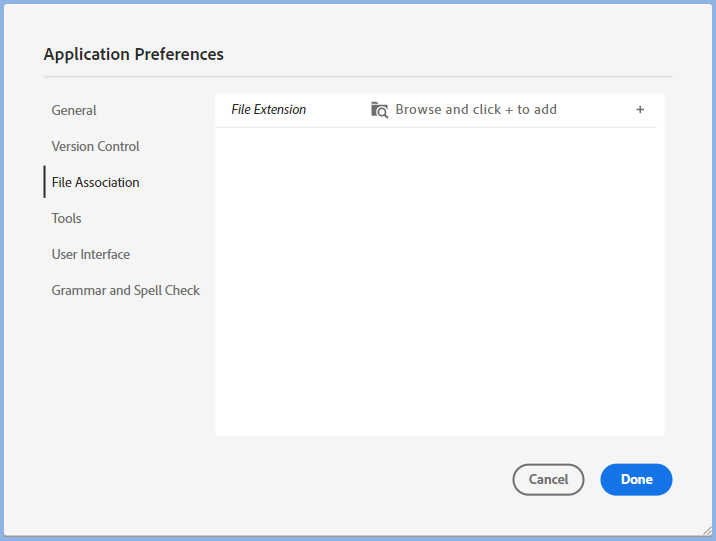Click blank footer area left of Cancel
Viewport: 716px width, 541px height.
pos(300,480)
